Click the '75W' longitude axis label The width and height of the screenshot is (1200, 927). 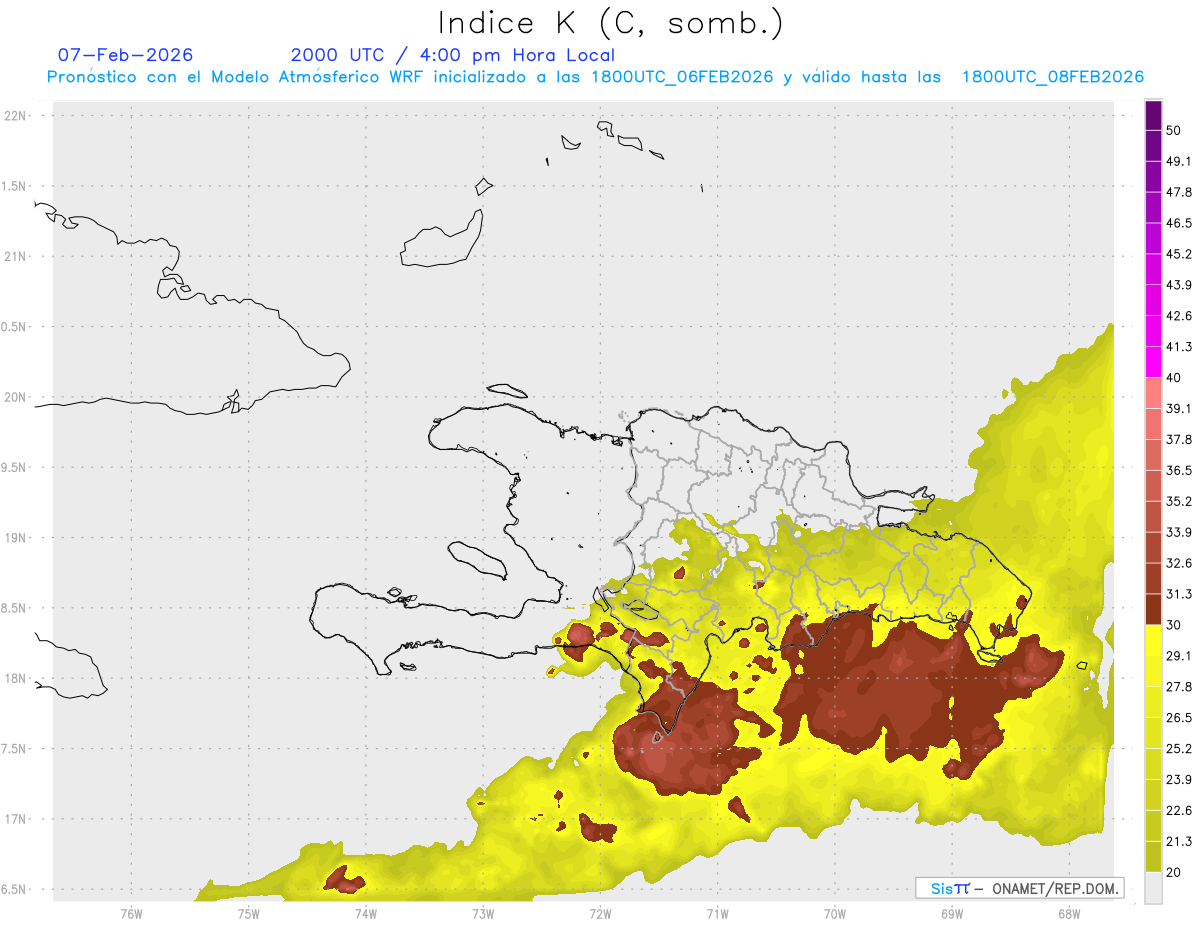(x=248, y=912)
